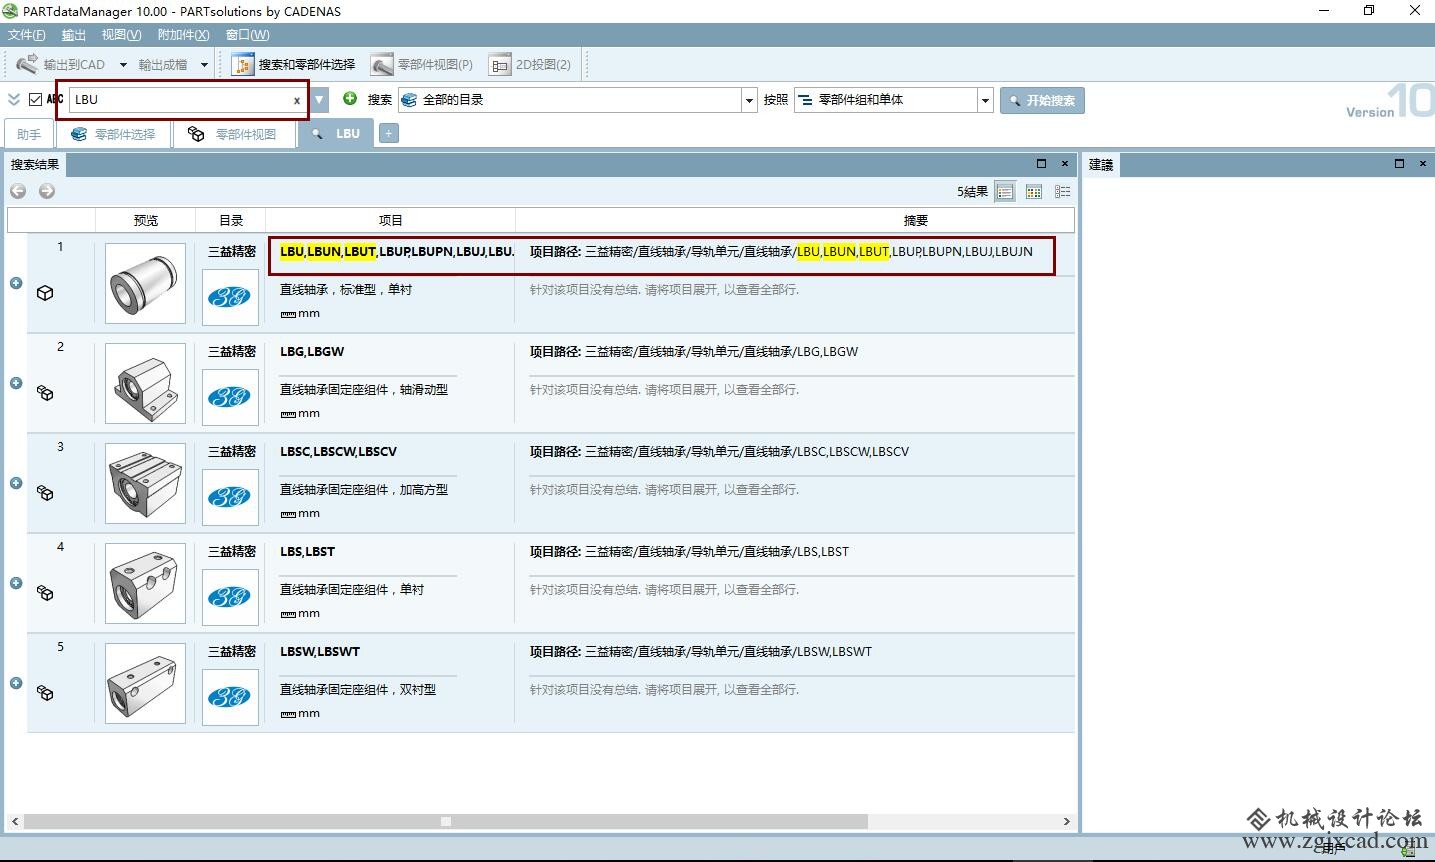The height and width of the screenshot is (862, 1435).
Task: Open LBU linear bearing preview thumbnail
Action: (145, 283)
